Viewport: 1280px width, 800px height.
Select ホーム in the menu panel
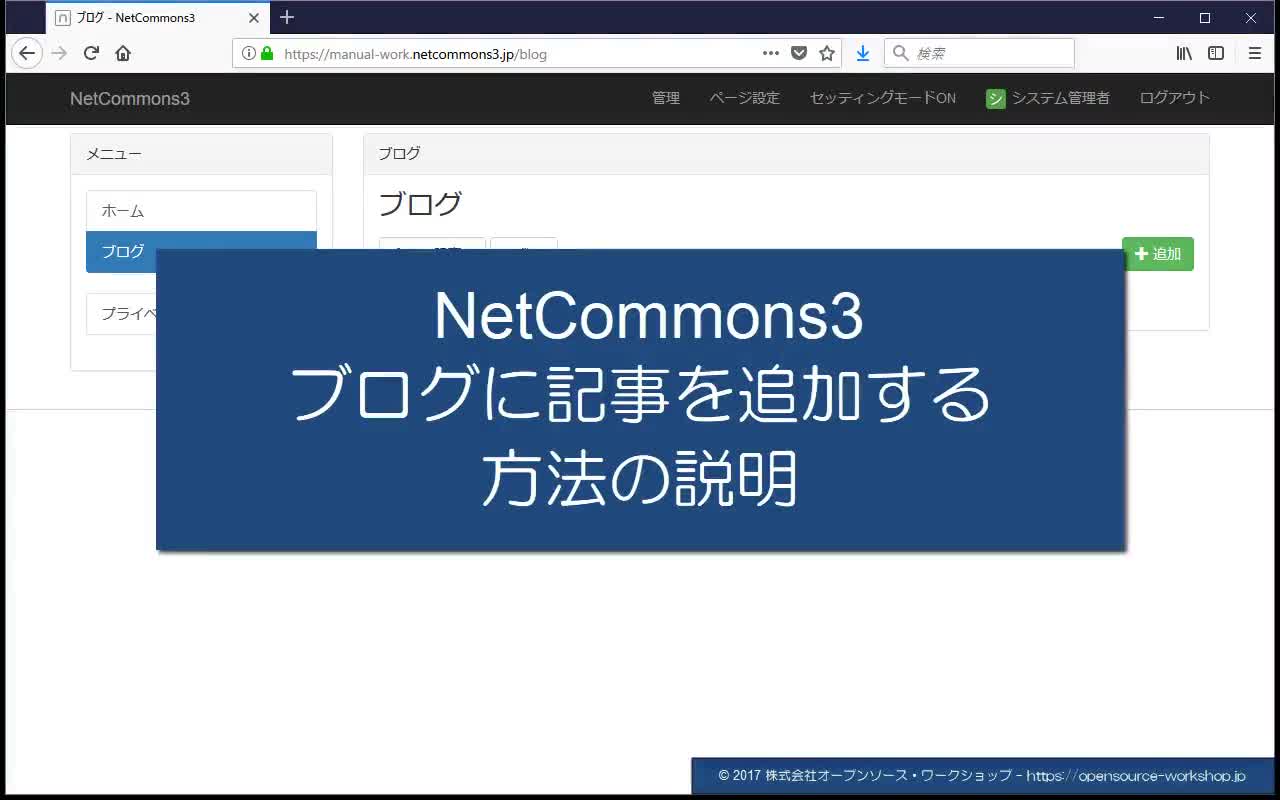click(x=201, y=211)
